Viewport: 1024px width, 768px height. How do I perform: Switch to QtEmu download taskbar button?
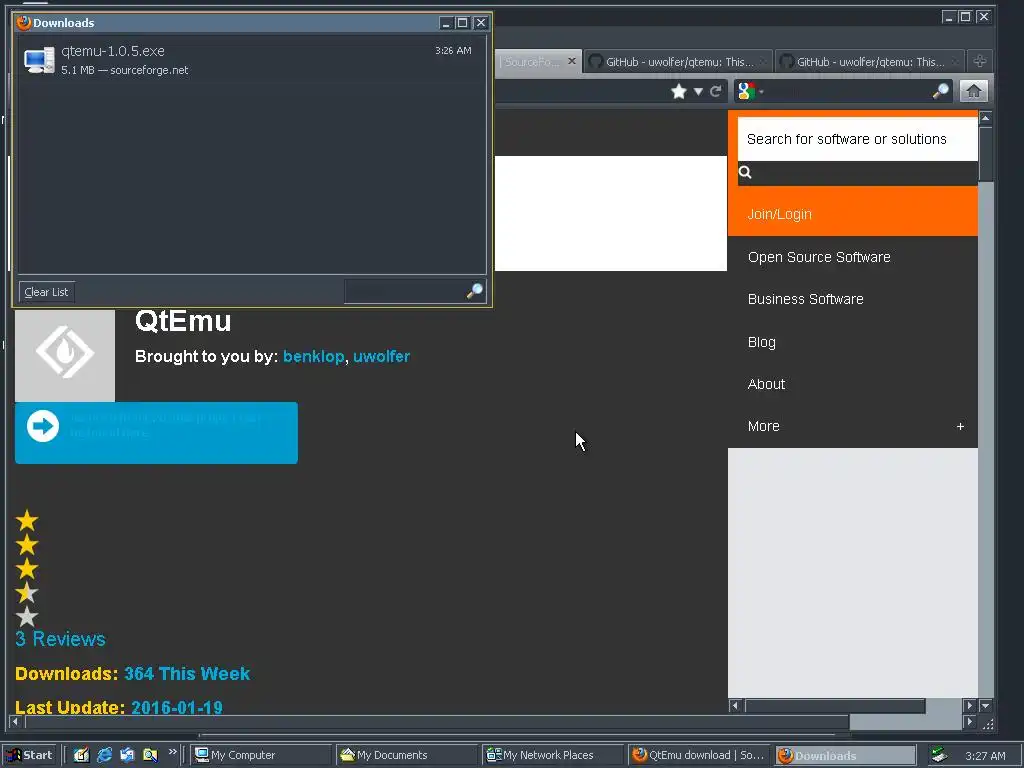point(699,755)
